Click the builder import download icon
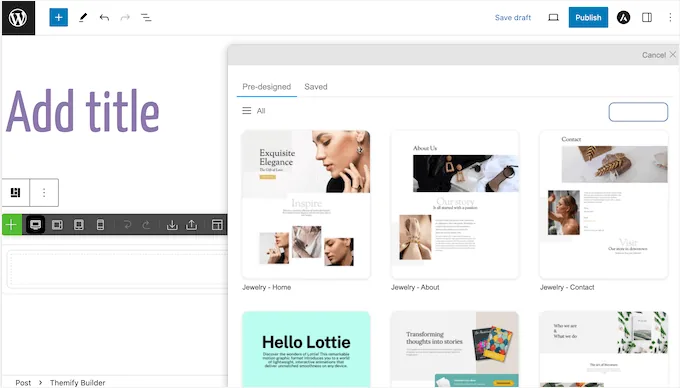Screen dimensions: 680x388 coord(172,225)
